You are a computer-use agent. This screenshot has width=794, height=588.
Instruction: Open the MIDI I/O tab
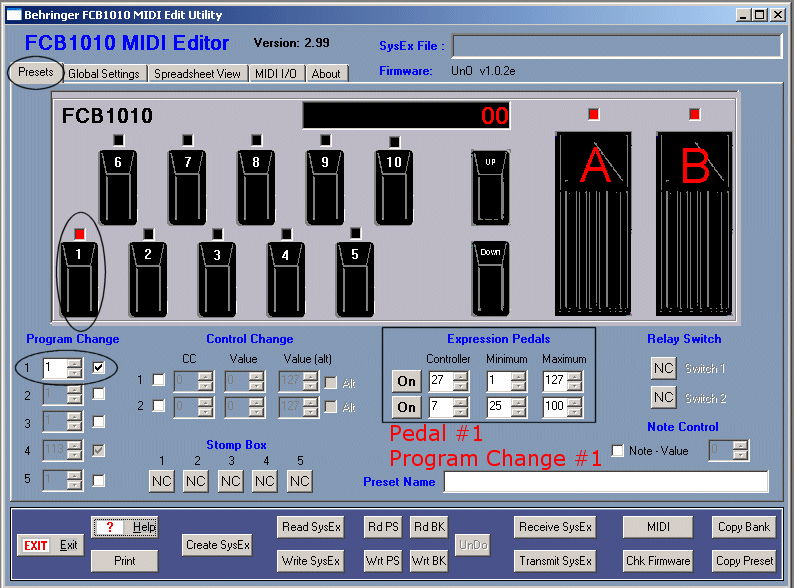tap(276, 73)
